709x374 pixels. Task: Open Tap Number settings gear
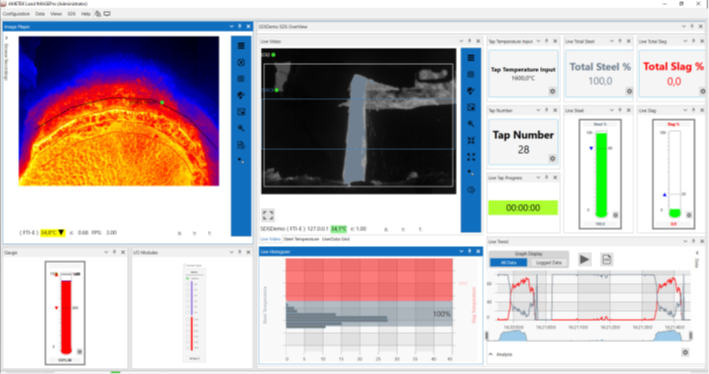552,159
